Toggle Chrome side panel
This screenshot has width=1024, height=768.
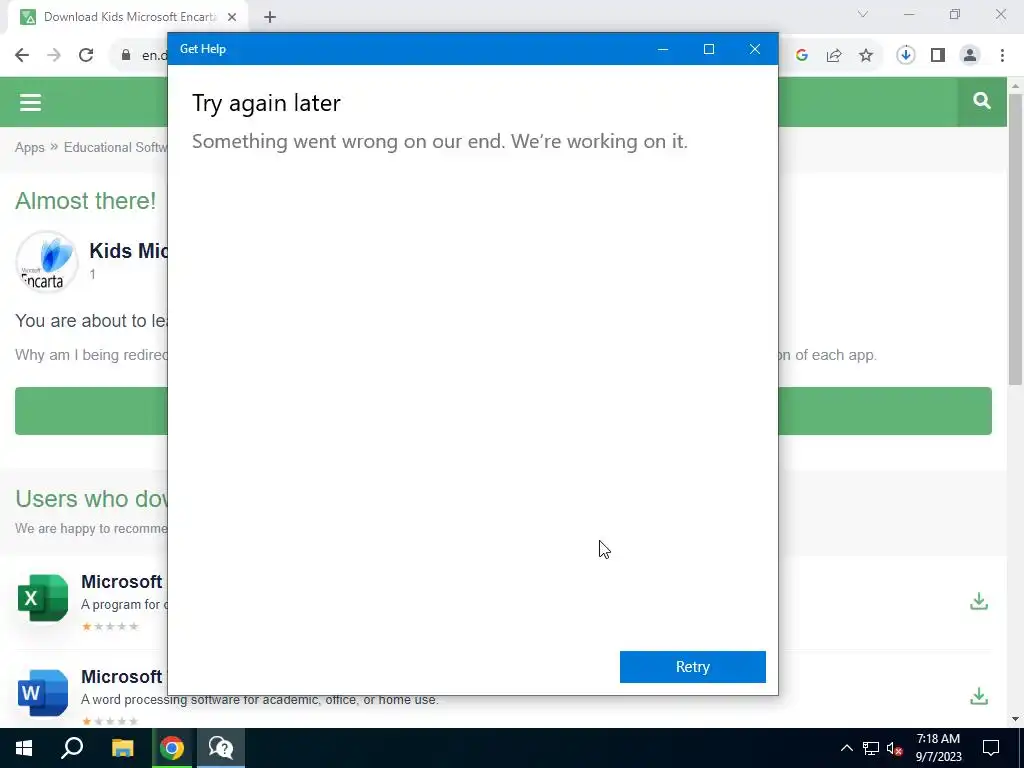click(x=938, y=56)
